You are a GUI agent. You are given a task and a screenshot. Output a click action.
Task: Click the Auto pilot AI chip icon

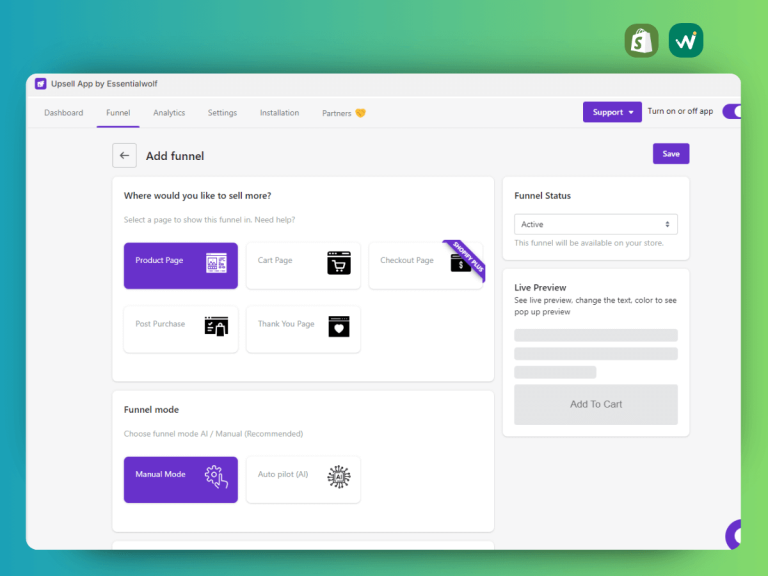(339, 477)
